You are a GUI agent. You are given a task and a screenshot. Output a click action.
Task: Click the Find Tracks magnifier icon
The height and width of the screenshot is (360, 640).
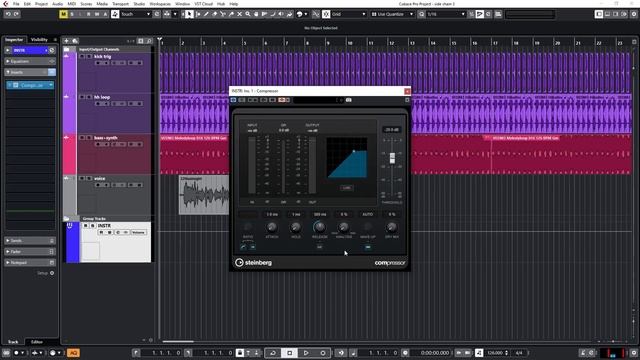pyautogui.click(x=149, y=41)
